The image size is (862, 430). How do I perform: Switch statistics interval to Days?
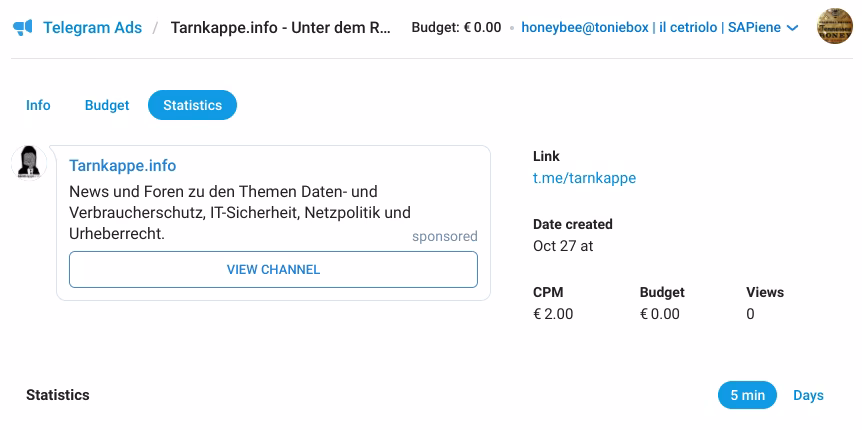coord(808,395)
